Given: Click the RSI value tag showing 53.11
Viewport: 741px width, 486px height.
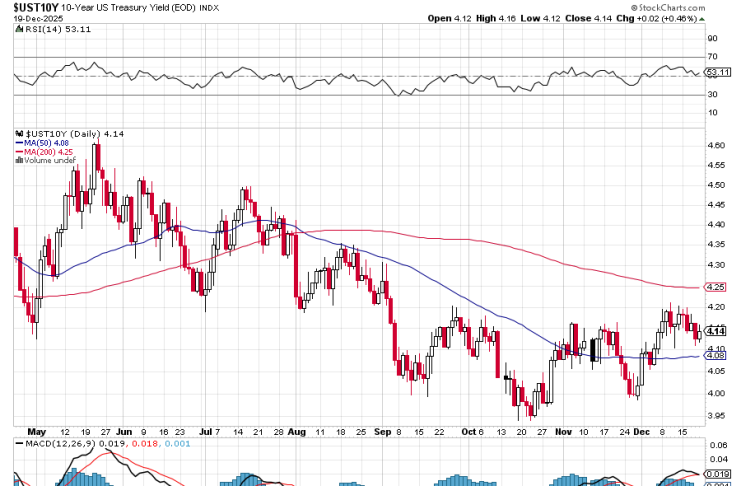Looking at the screenshot, I should coord(715,72).
